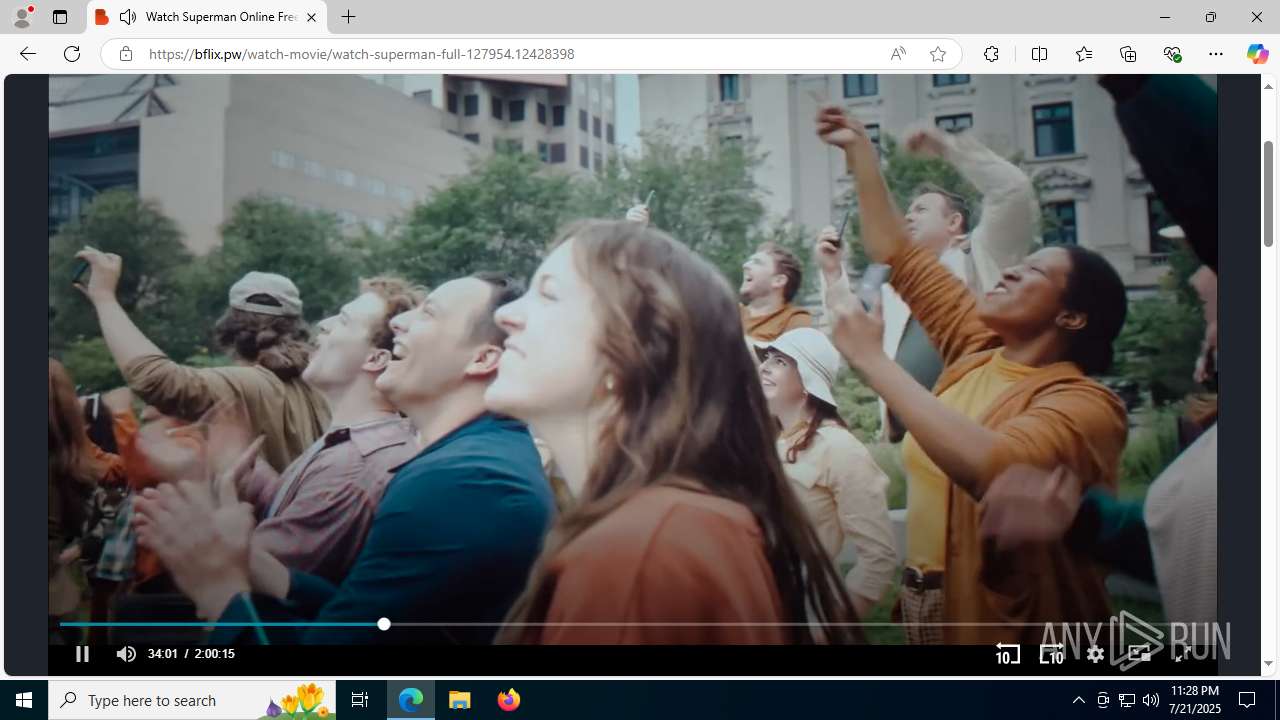Enable Split screen view
The height and width of the screenshot is (720, 1280).
point(1039,54)
